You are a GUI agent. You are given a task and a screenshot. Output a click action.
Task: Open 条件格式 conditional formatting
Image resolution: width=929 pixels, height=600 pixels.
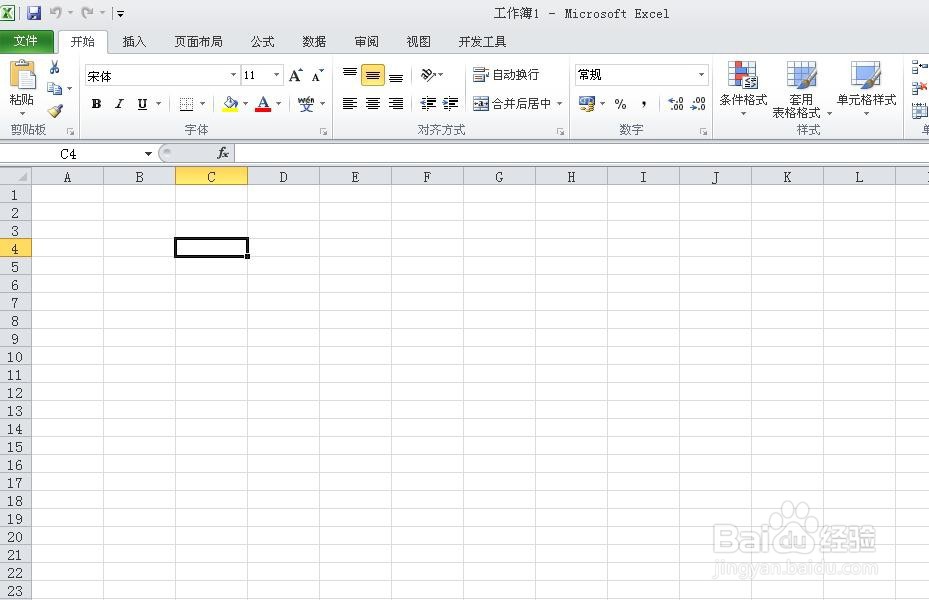(743, 88)
